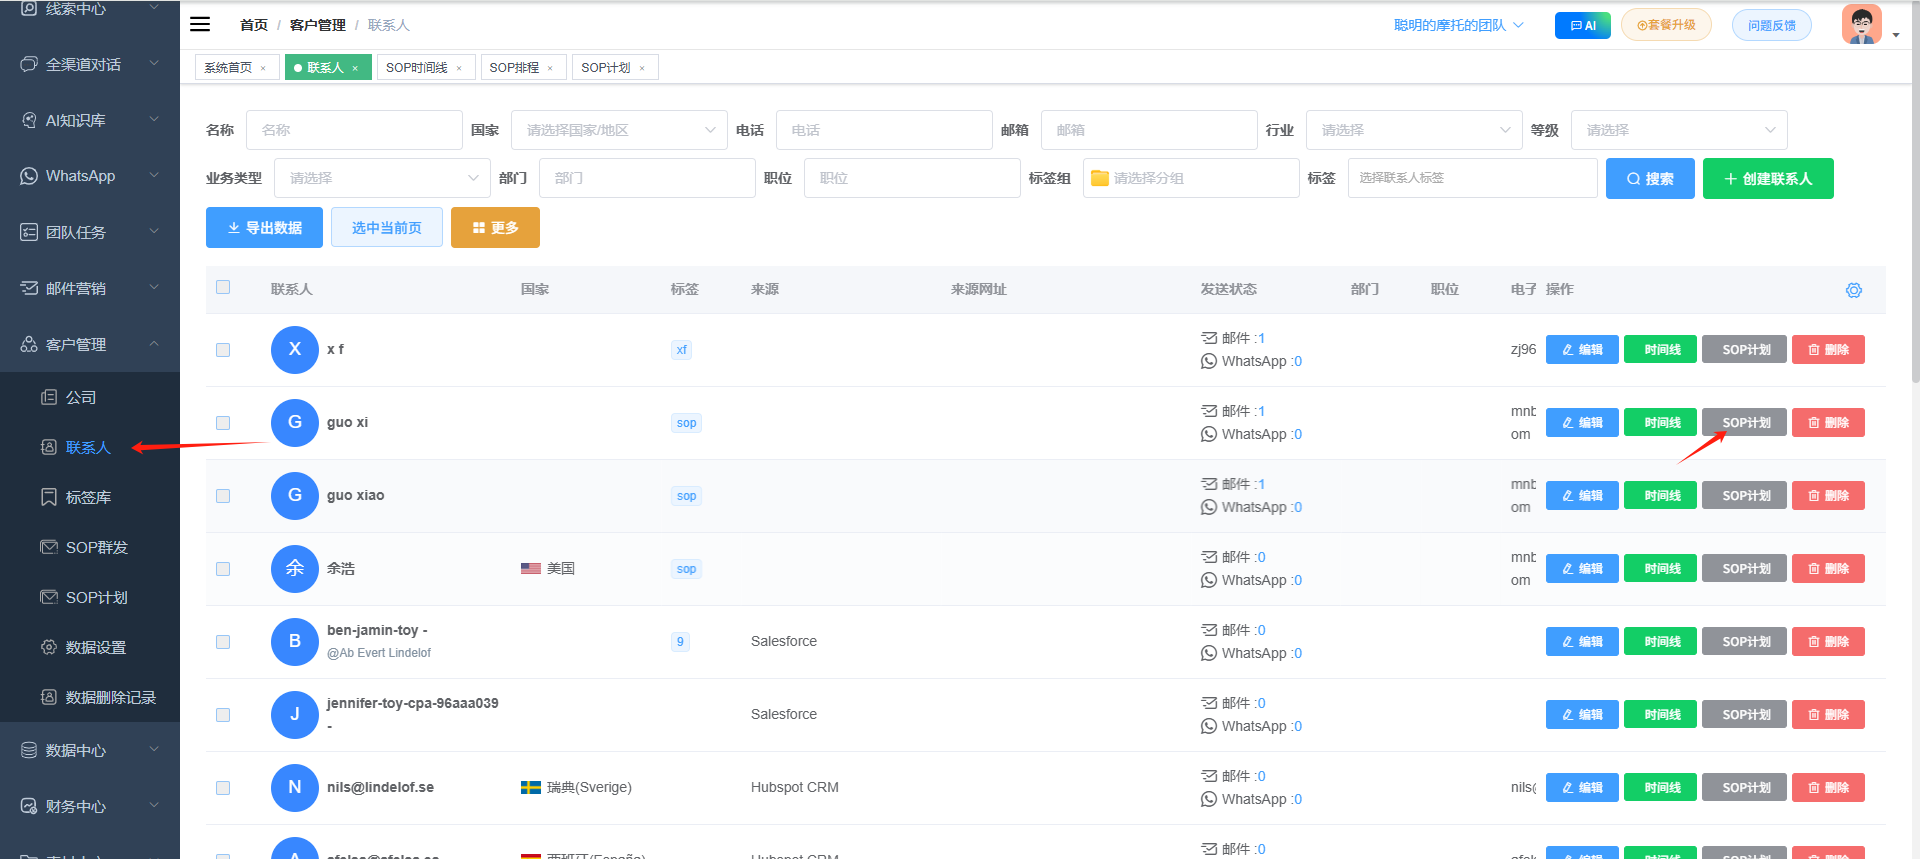Collapse the 客户管理 sidebar section
1920x859 pixels.
pyautogui.click(x=90, y=344)
